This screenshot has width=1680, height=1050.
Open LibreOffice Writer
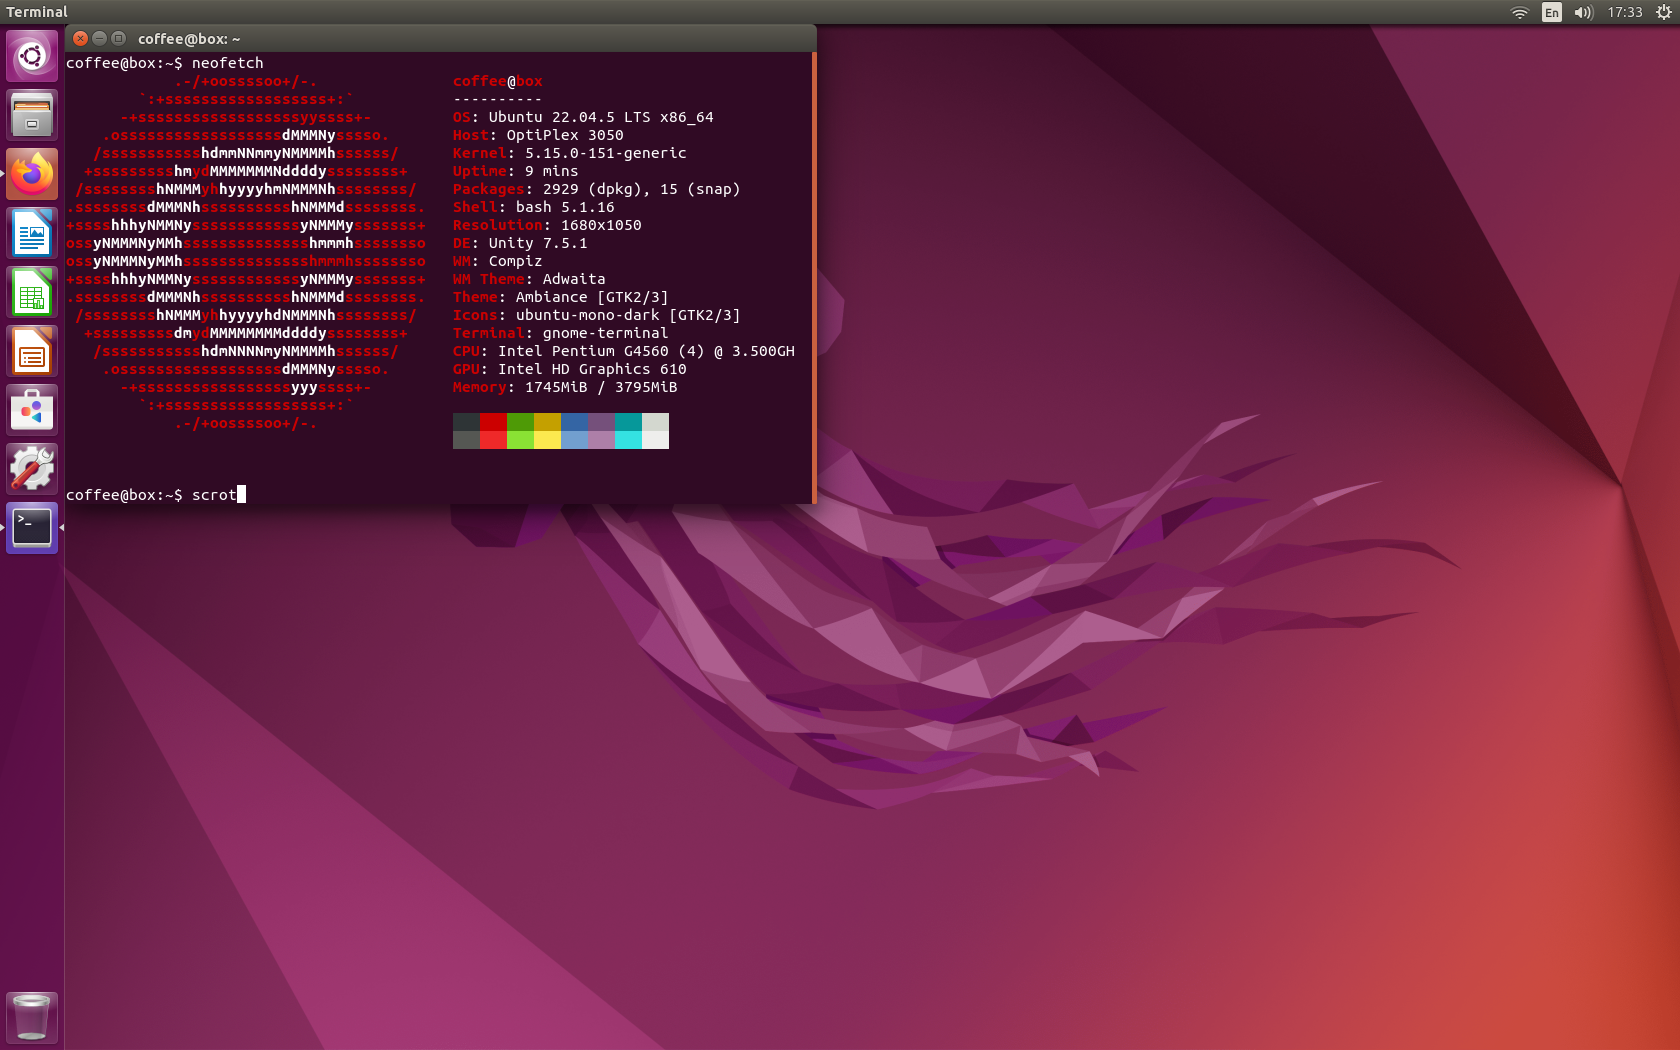(32, 233)
